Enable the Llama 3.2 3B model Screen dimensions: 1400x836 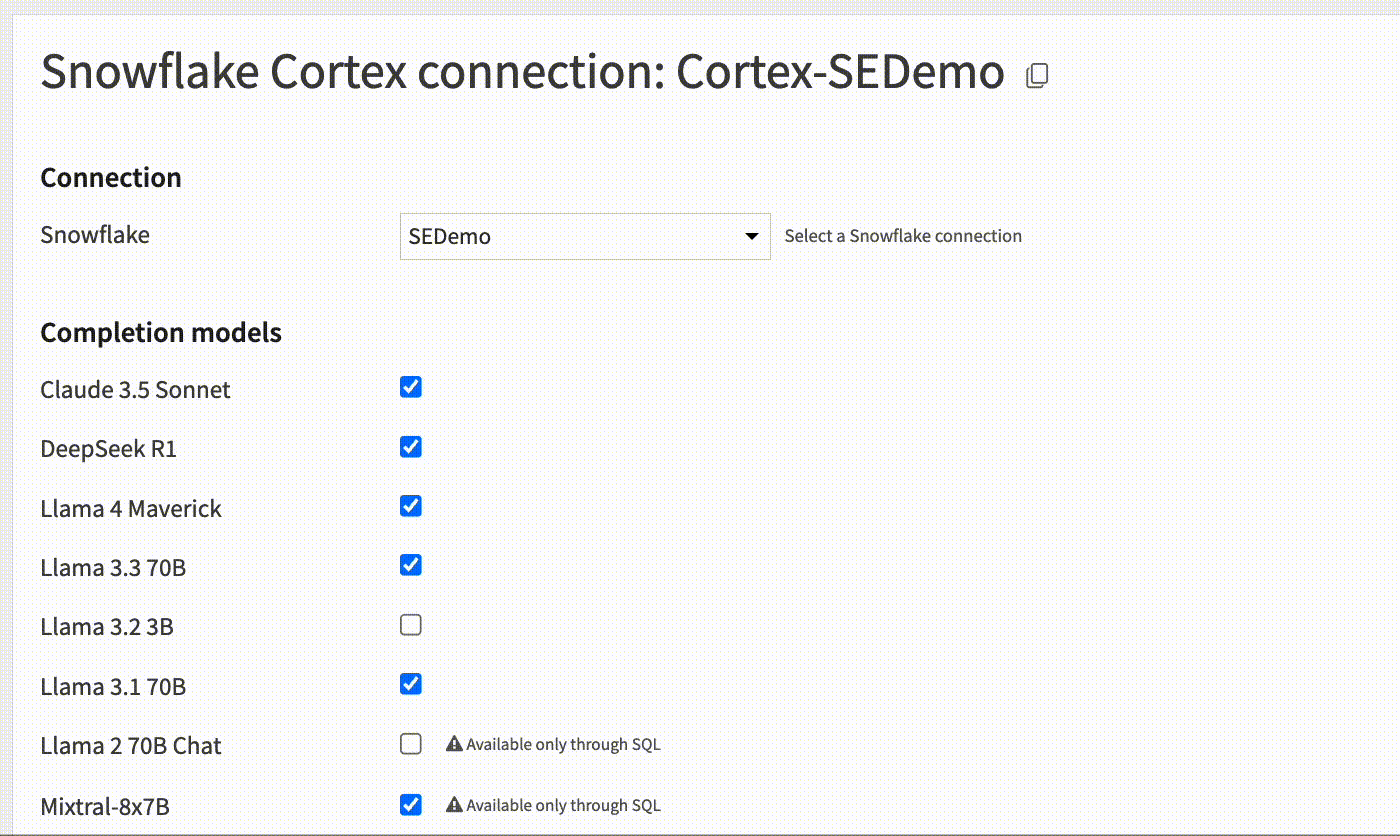tap(410, 624)
